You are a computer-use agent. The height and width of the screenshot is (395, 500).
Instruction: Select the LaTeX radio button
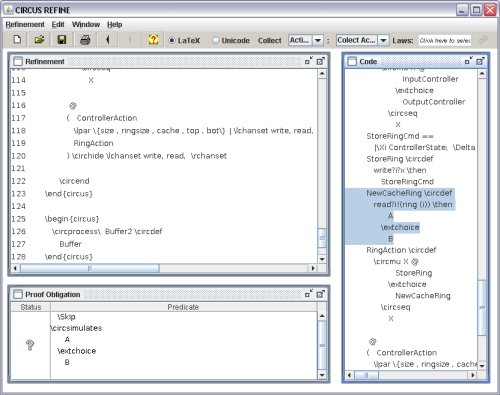(x=172, y=40)
